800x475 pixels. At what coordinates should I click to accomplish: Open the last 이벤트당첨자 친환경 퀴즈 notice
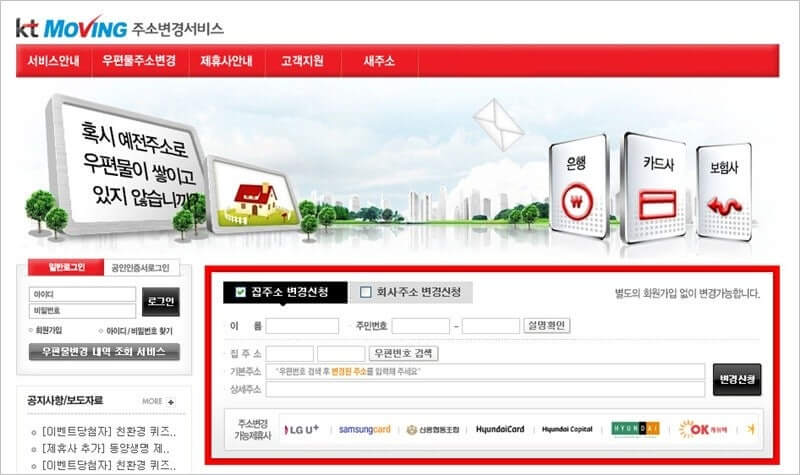coord(109,465)
